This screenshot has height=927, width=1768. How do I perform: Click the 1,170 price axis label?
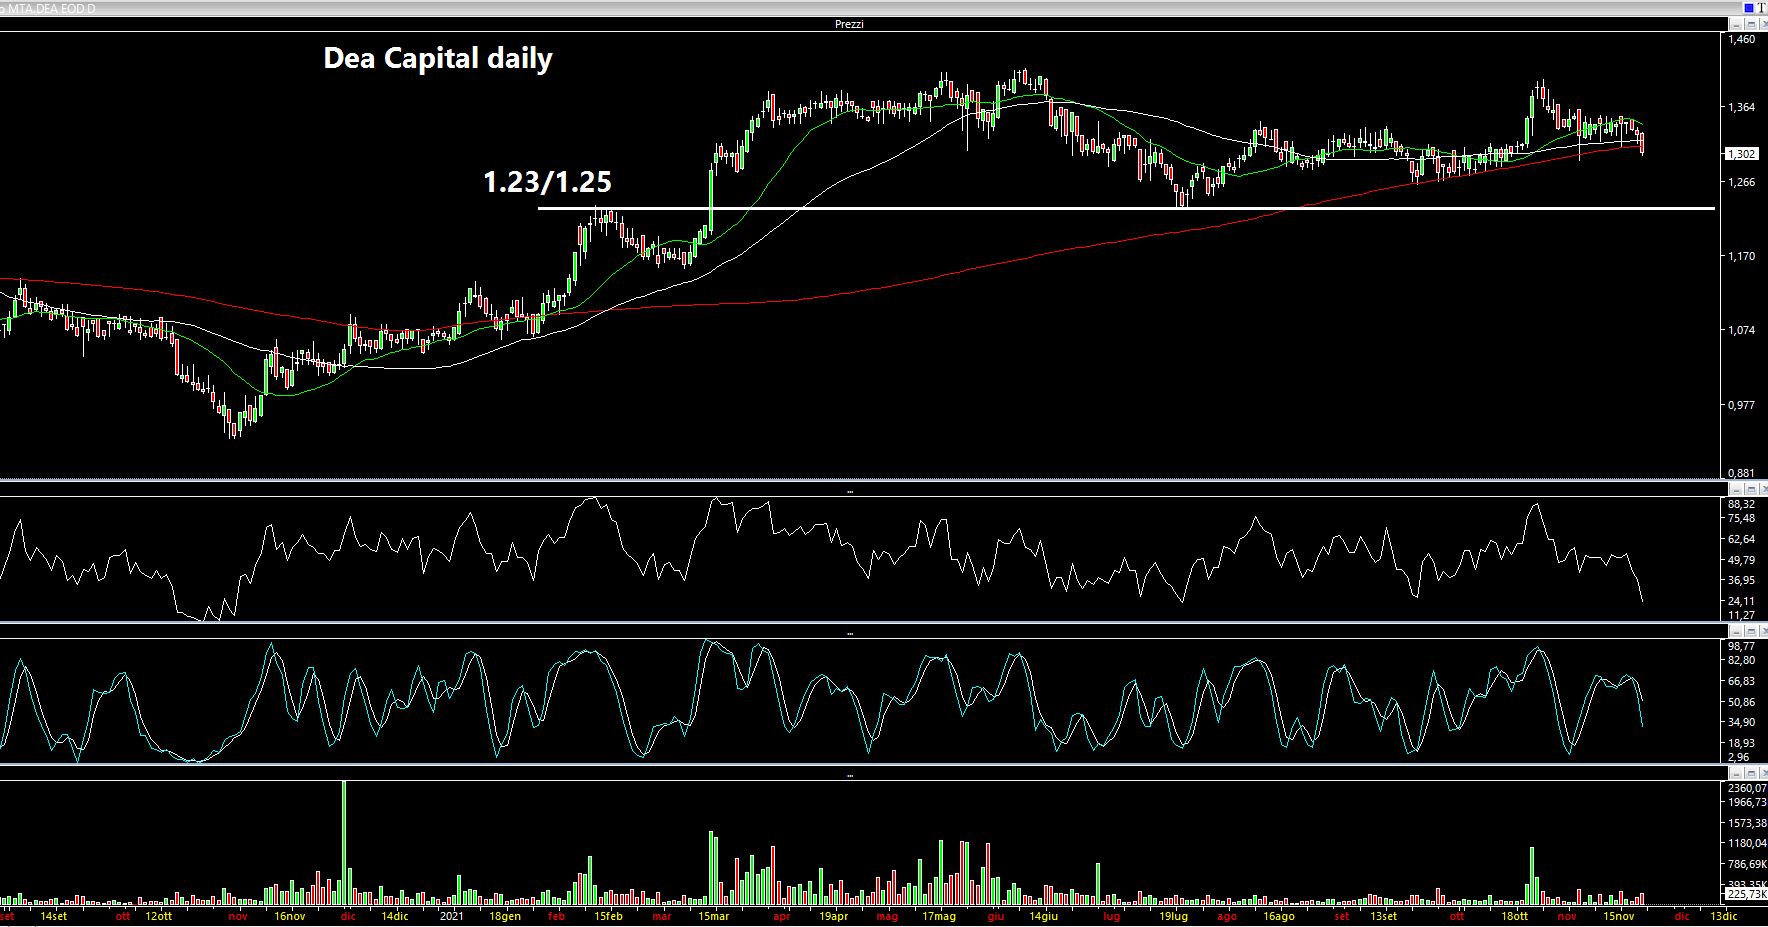(x=1743, y=256)
